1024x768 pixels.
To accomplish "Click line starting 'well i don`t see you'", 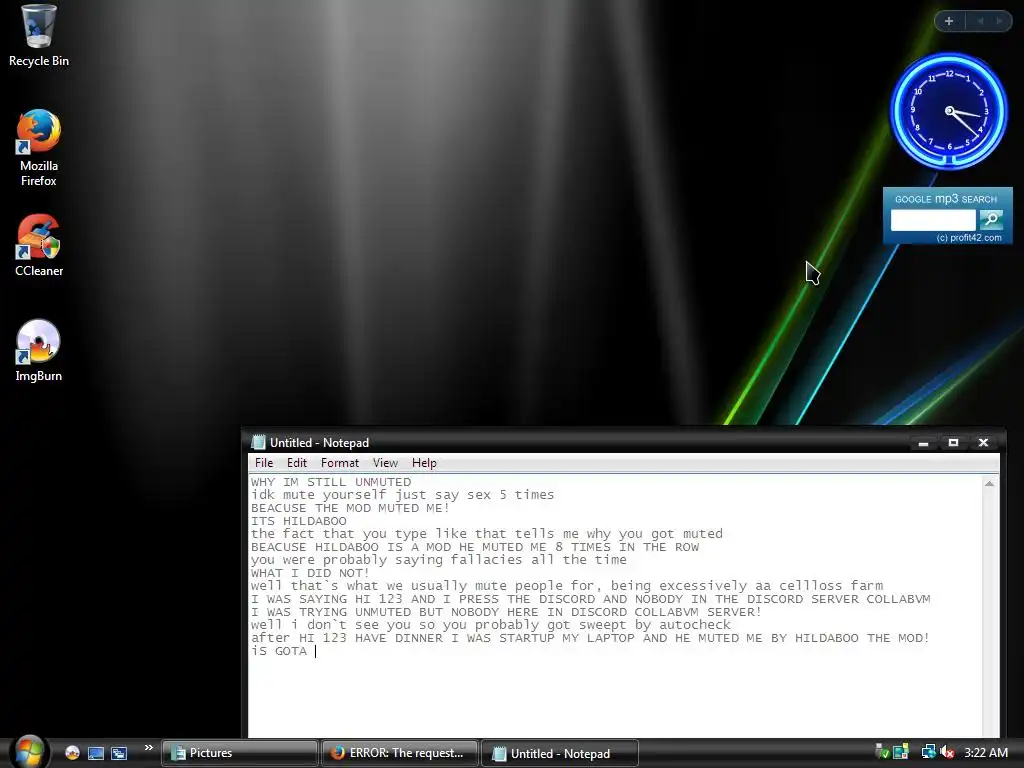I will click(x=490, y=625).
